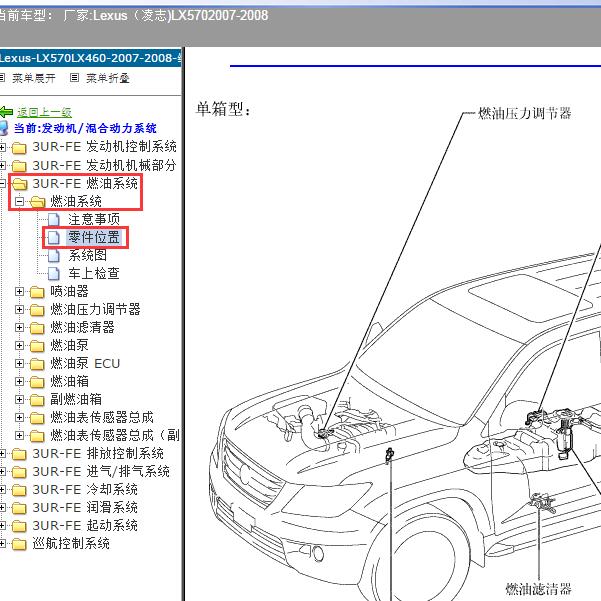
Task: Open the 注意事项 page
Action: [94, 219]
